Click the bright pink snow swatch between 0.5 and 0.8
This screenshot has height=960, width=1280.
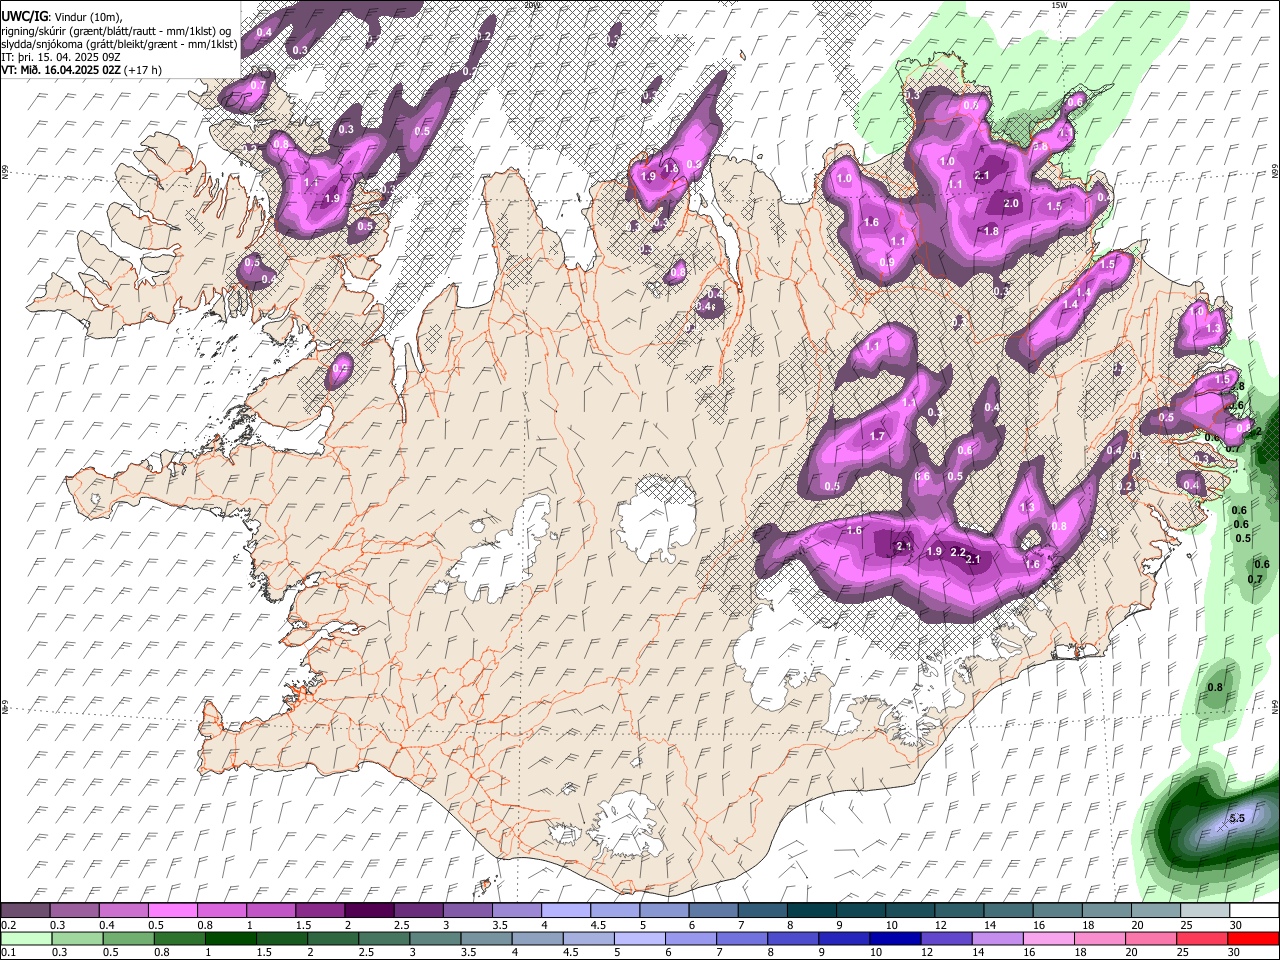pos(173,911)
